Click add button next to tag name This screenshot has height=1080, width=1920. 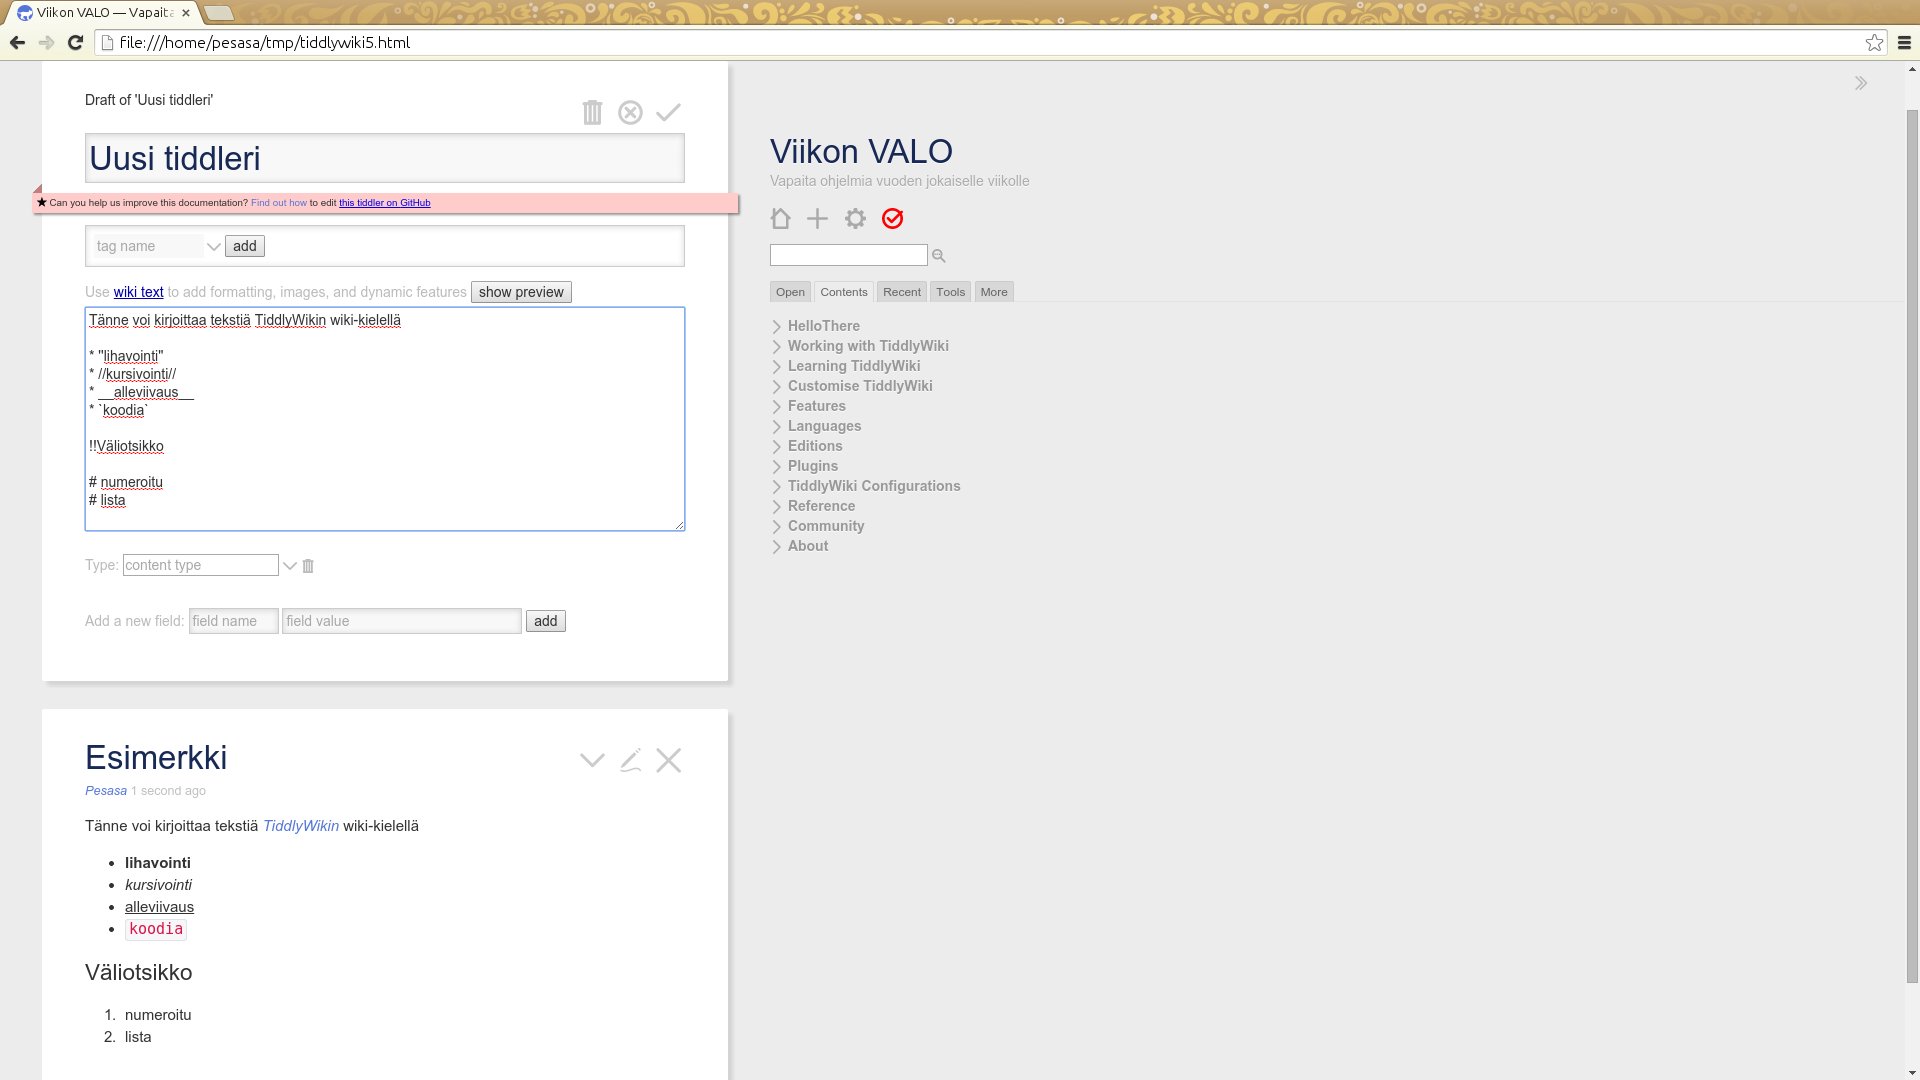pos(245,247)
